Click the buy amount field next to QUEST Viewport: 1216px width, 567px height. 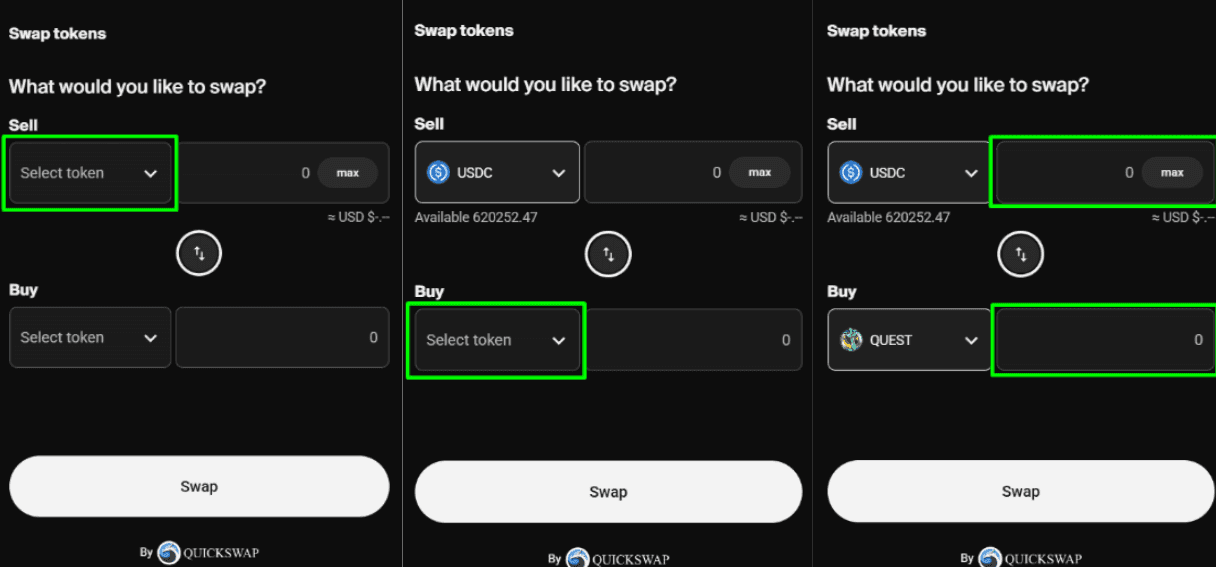tap(1100, 340)
